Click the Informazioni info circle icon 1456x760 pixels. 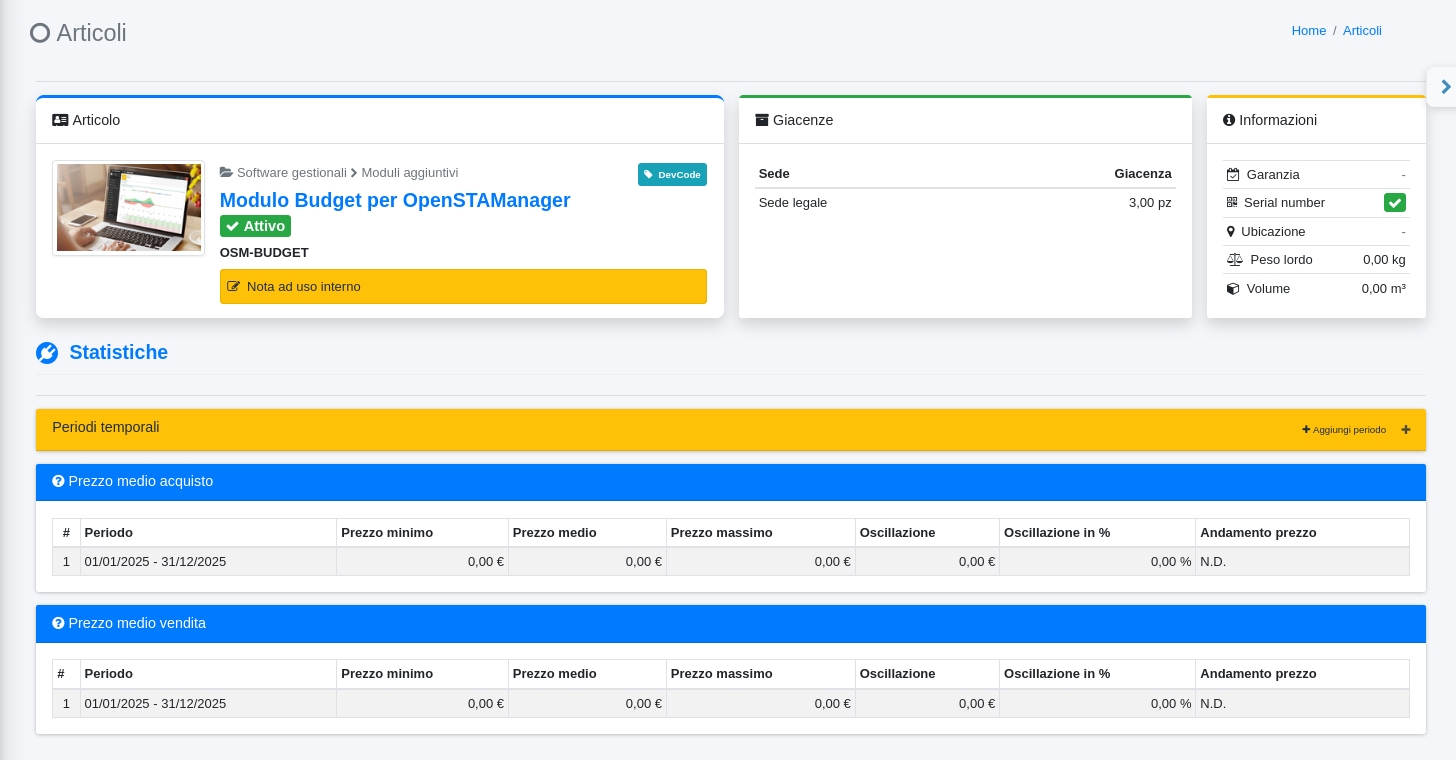1229,120
